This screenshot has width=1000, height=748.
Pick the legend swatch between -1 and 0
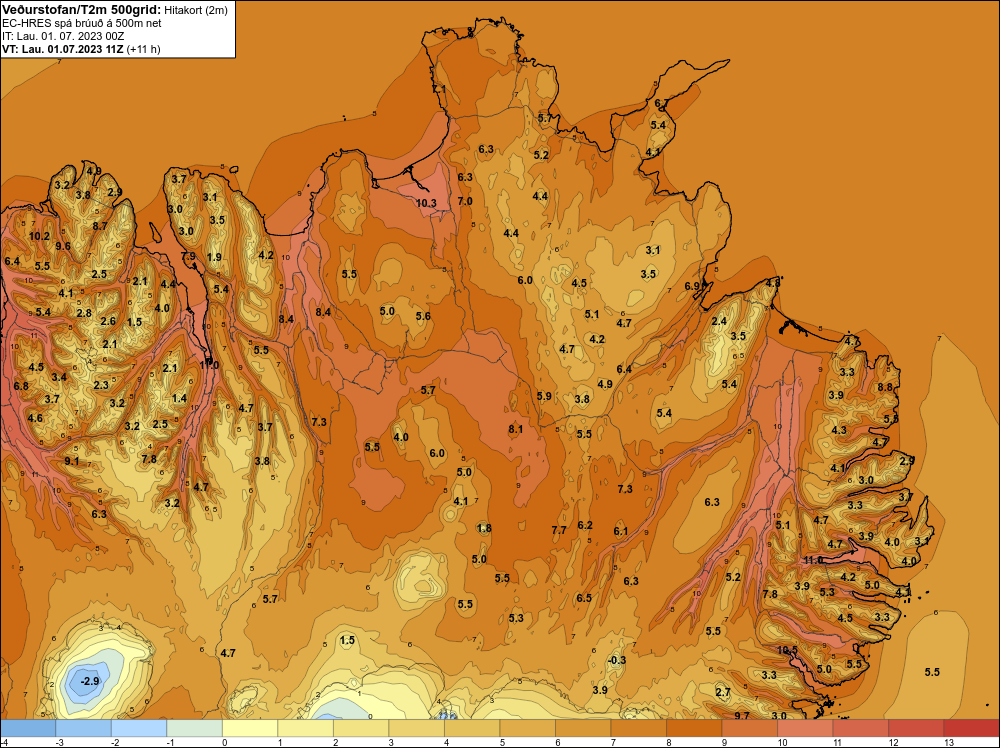click(195, 728)
